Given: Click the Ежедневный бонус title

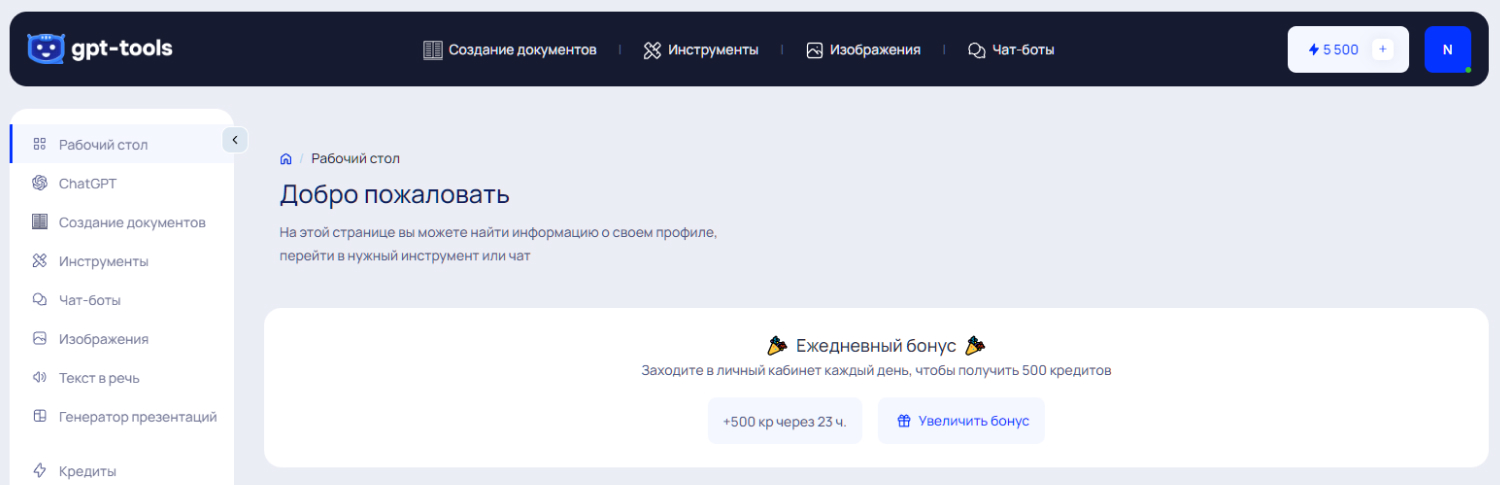Looking at the screenshot, I should 876,346.
